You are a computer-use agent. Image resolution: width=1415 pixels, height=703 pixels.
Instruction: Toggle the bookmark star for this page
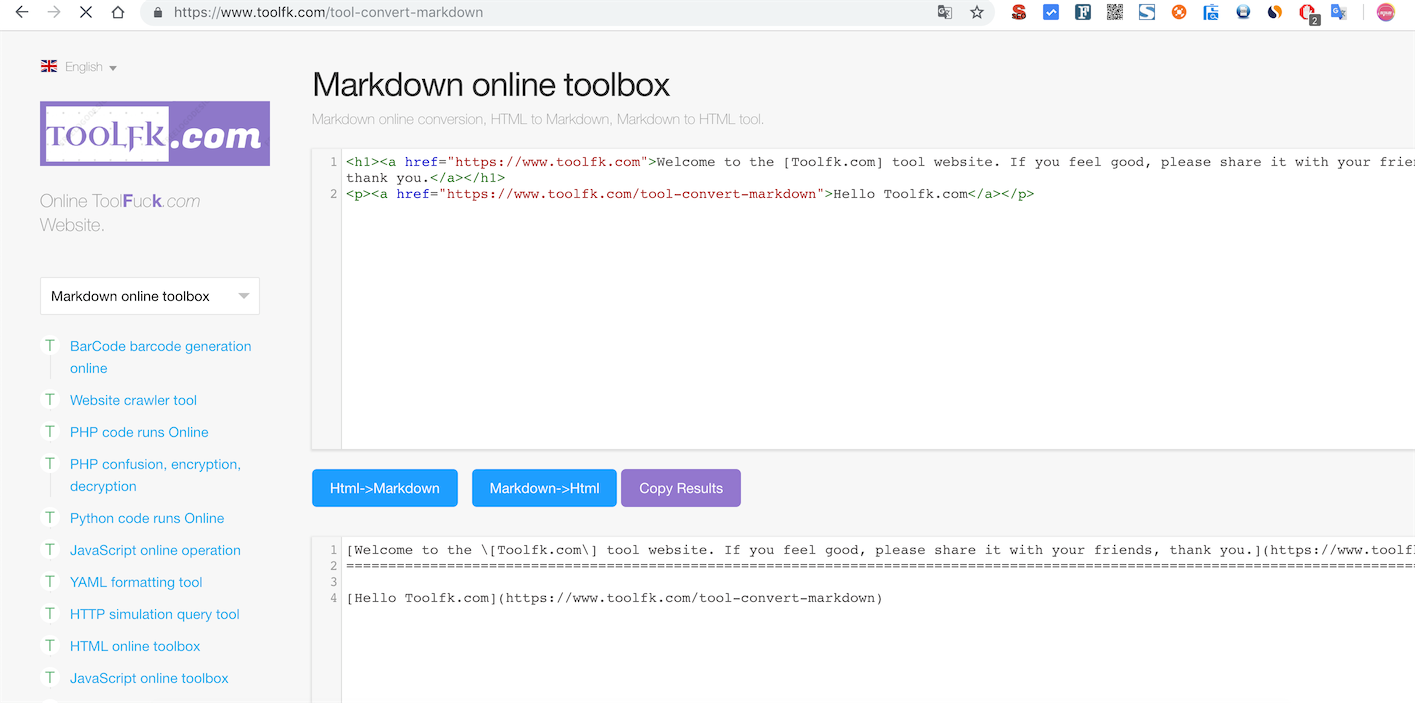pyautogui.click(x=976, y=13)
